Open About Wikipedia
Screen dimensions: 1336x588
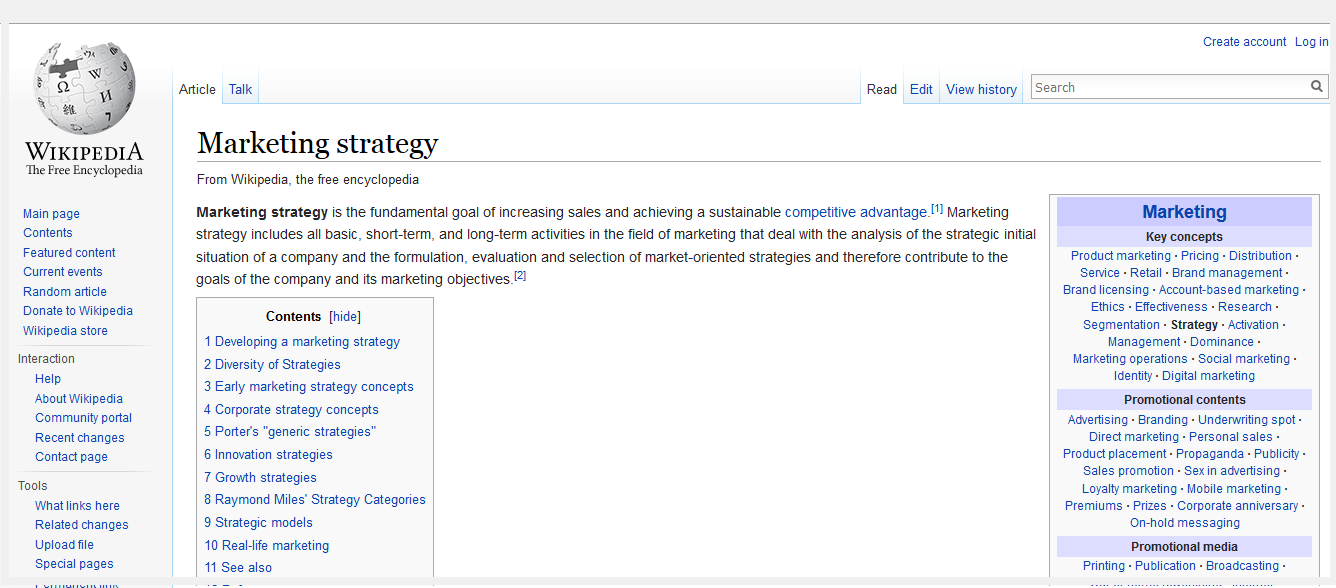click(79, 399)
